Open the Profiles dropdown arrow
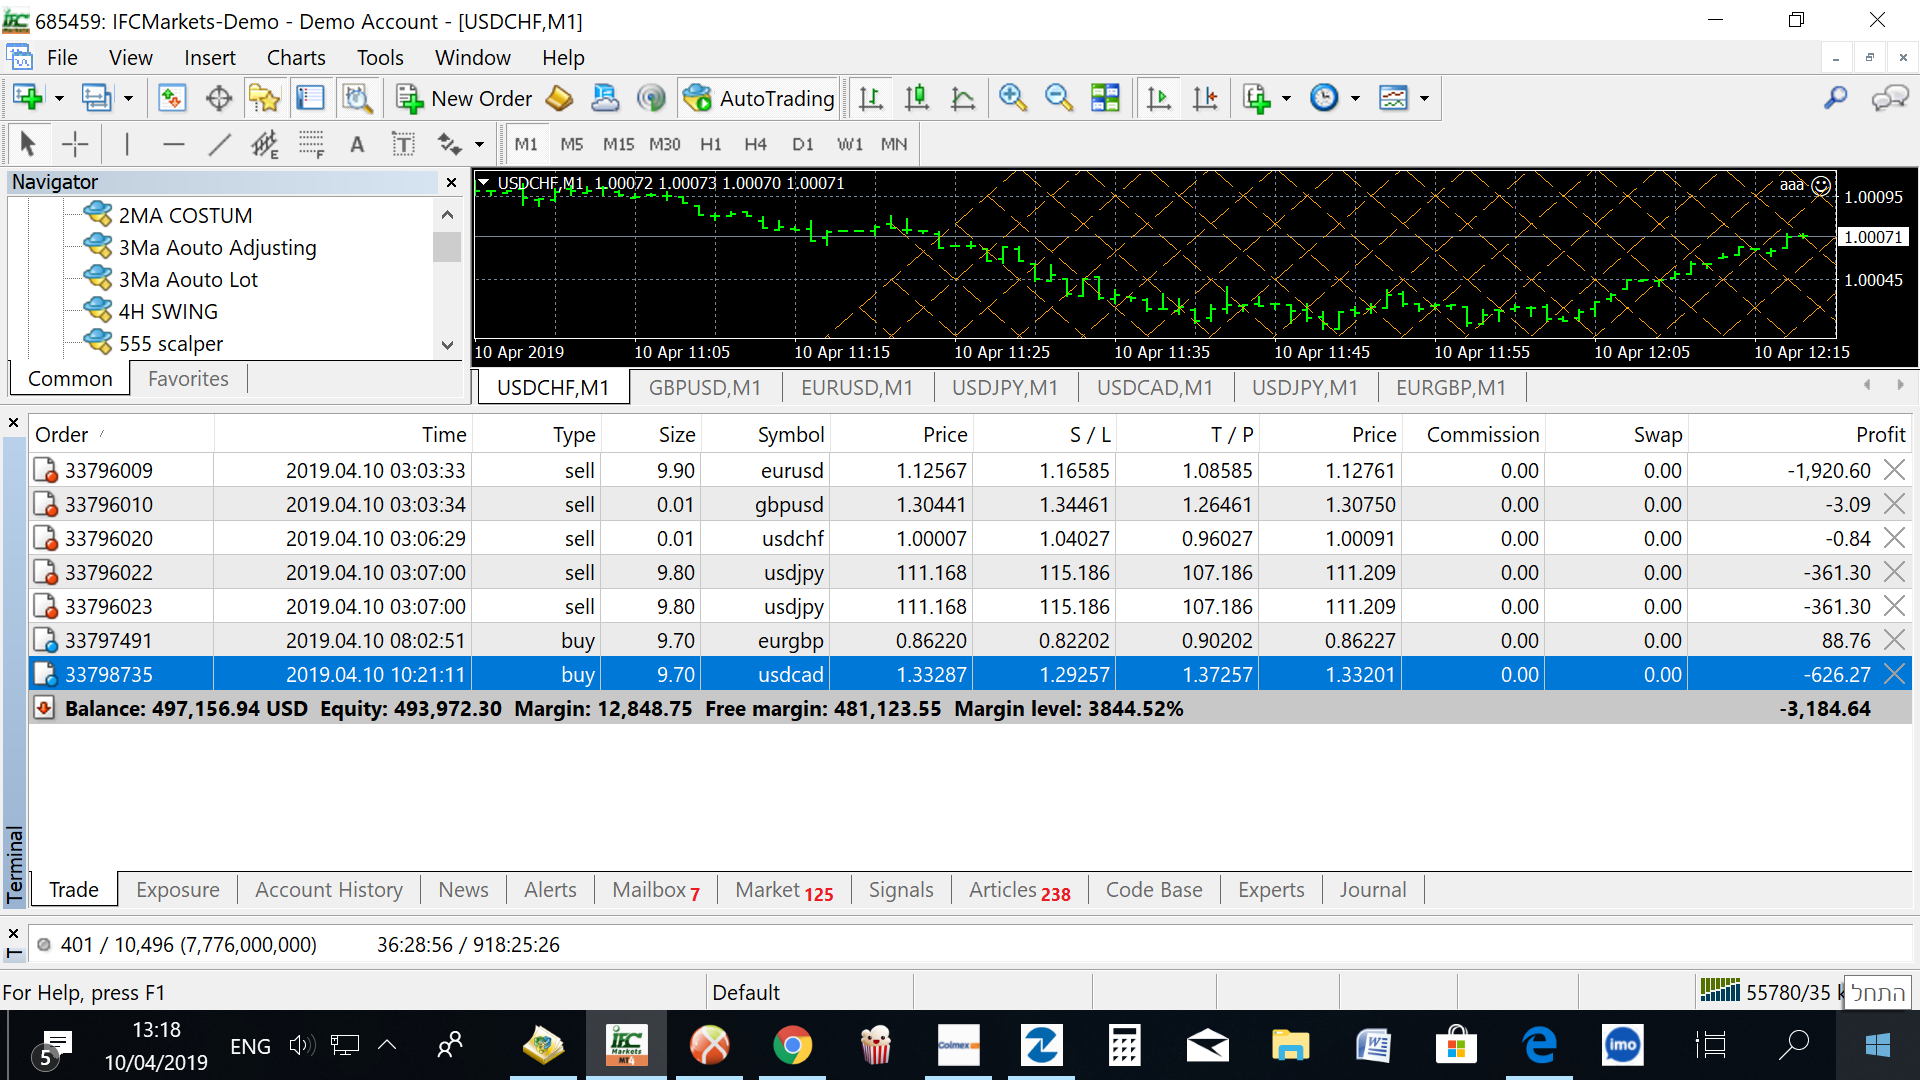 click(128, 98)
